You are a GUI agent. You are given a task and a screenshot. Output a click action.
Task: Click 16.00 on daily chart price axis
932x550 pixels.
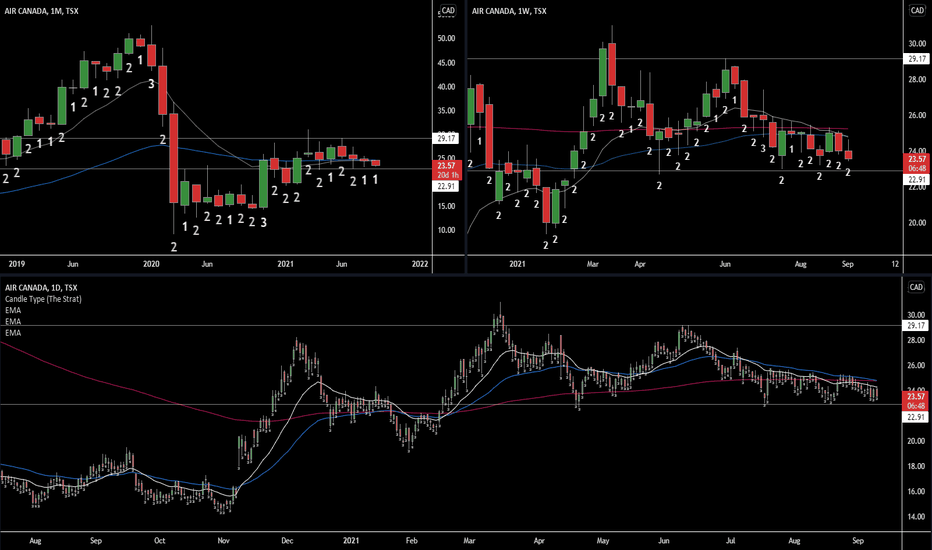916,492
